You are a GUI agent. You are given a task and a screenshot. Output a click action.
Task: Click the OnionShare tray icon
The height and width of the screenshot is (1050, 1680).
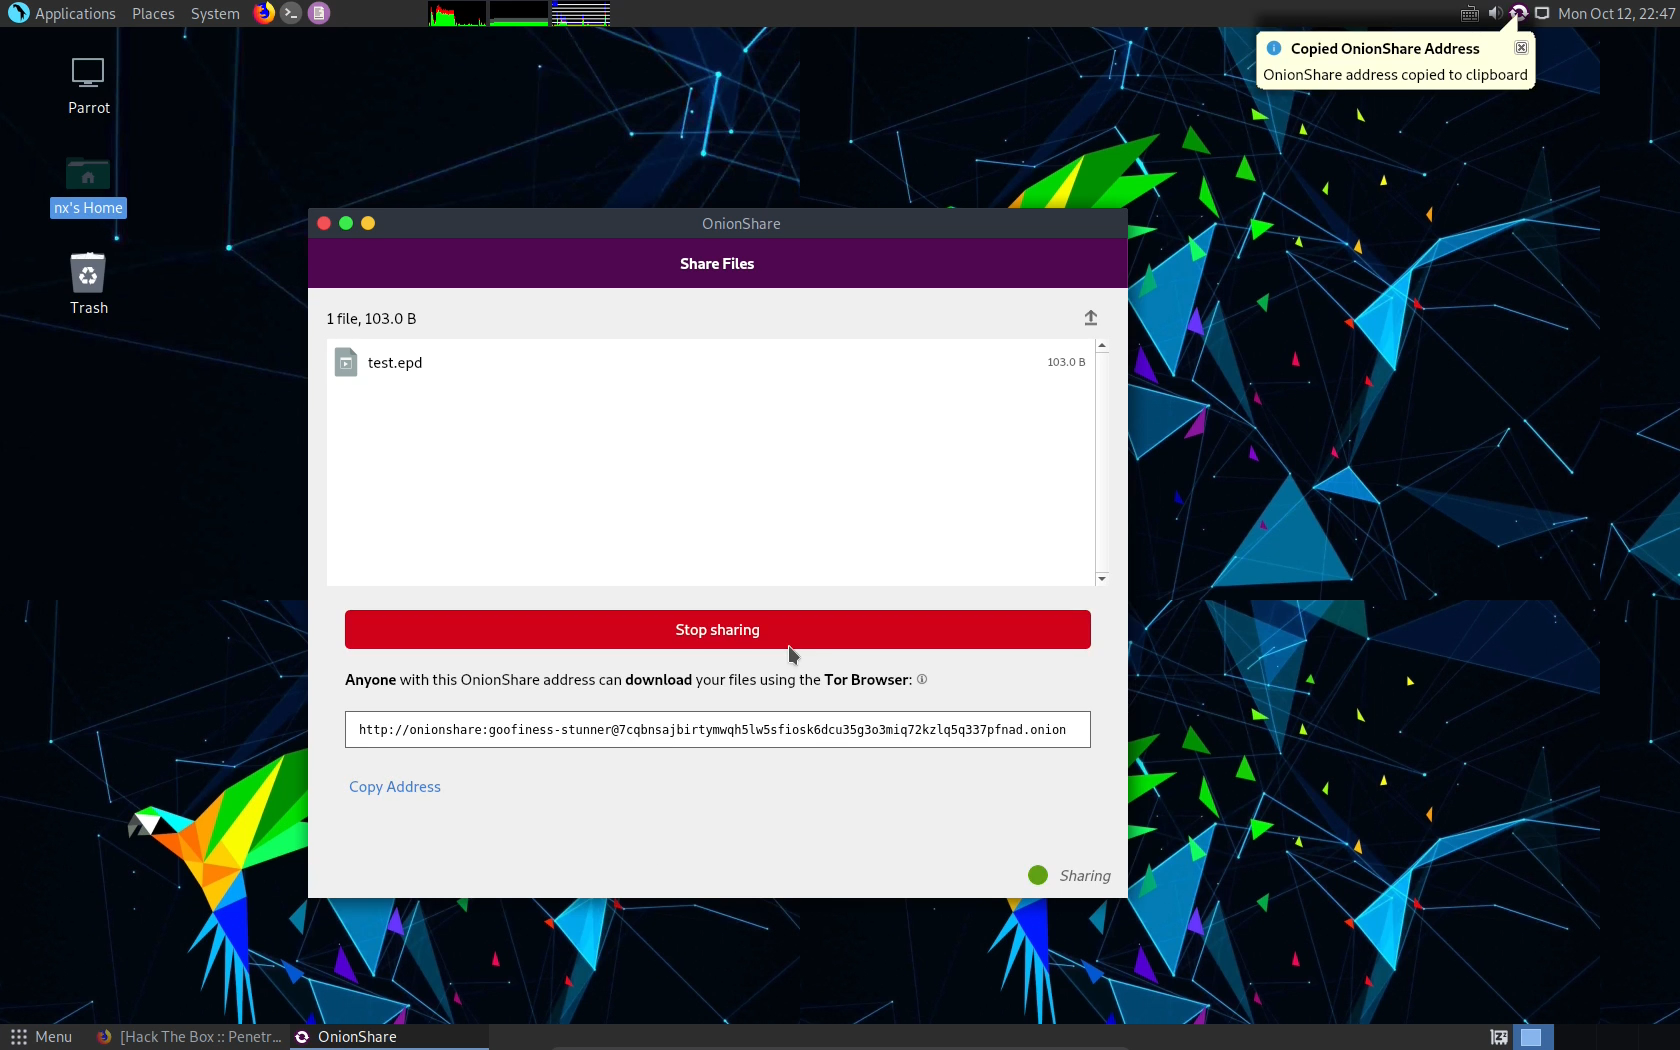(x=1518, y=13)
